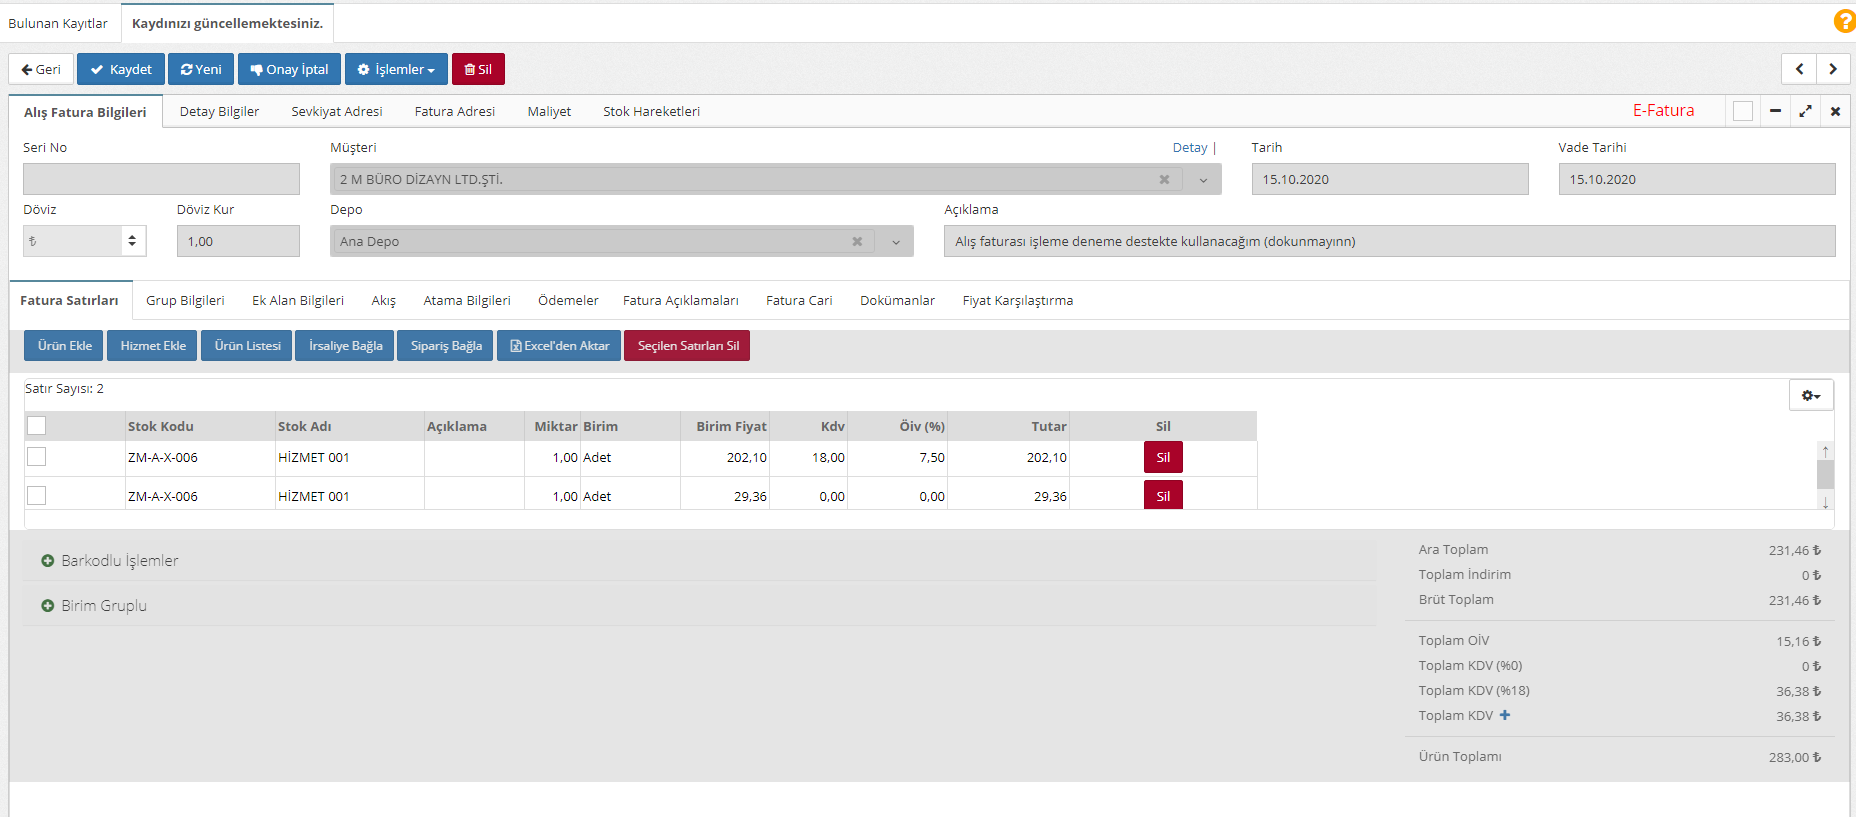The height and width of the screenshot is (817, 1856).
Task: Switch to the Detay Bilgiler tab
Action: (x=219, y=112)
